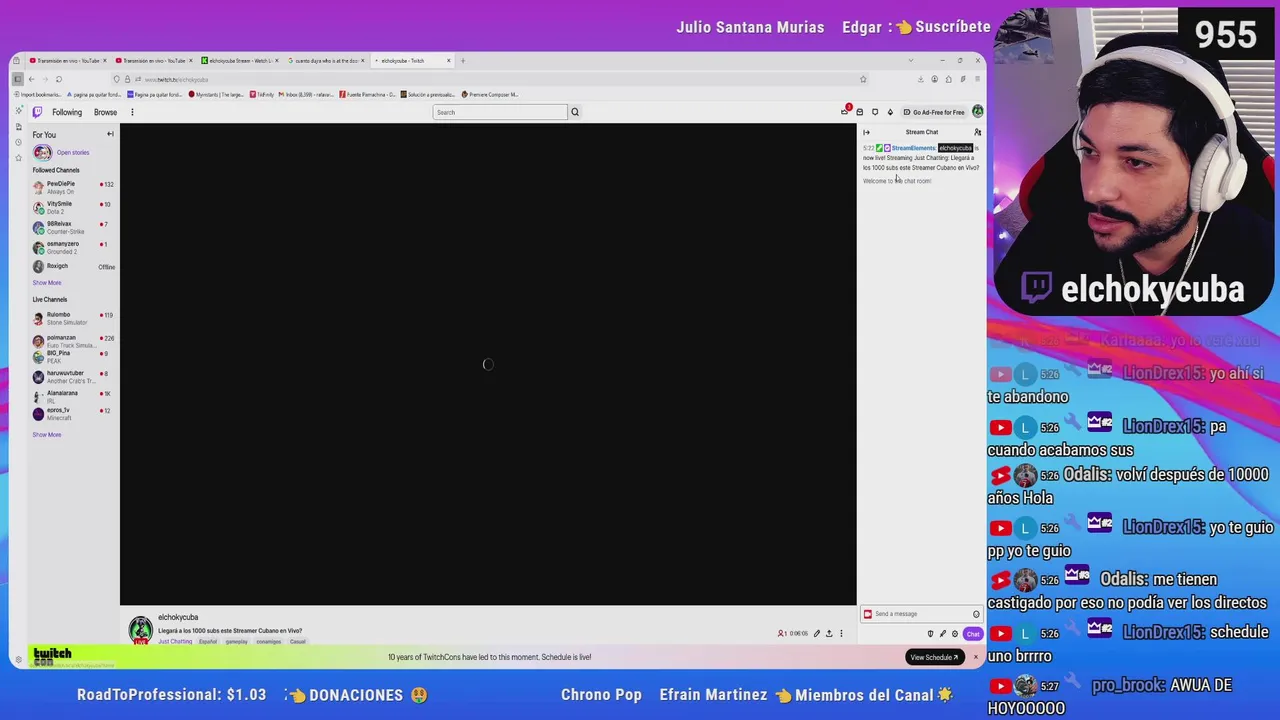The height and width of the screenshot is (720, 1280).
Task: Open Twitch home via the purple logo
Action: (x=37, y=112)
